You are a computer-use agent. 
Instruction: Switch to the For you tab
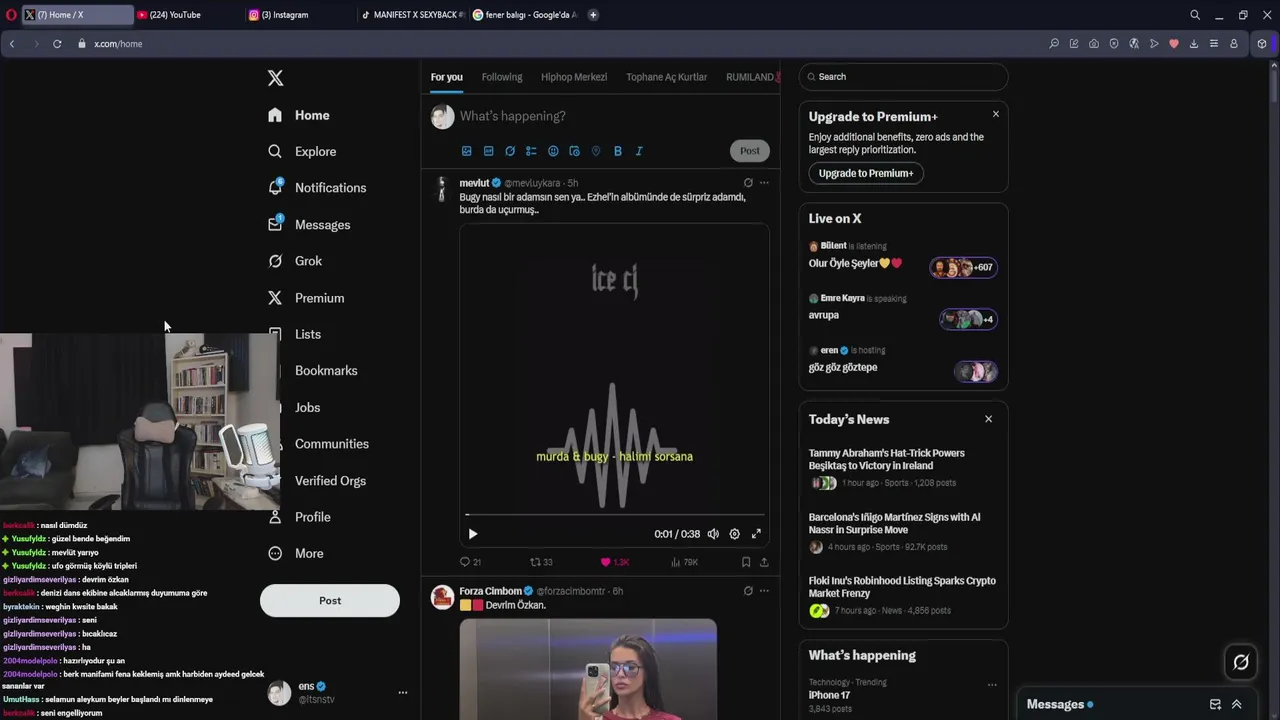point(447,77)
